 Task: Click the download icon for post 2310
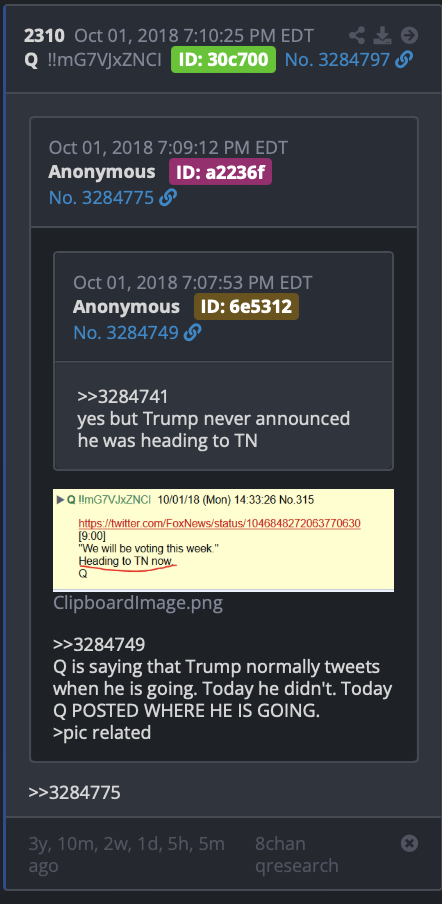tap(382, 36)
